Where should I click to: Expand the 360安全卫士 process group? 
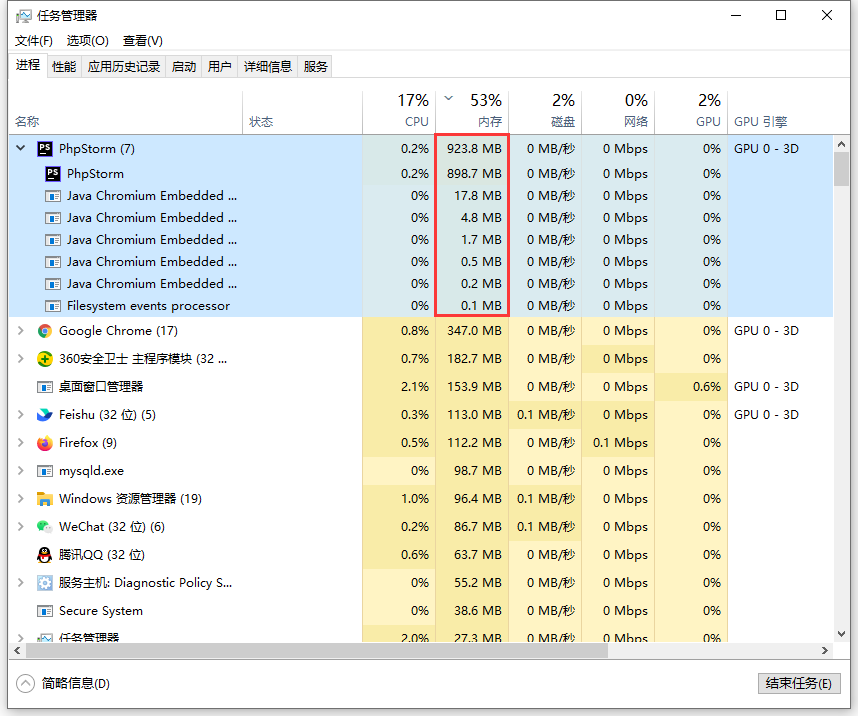point(21,359)
